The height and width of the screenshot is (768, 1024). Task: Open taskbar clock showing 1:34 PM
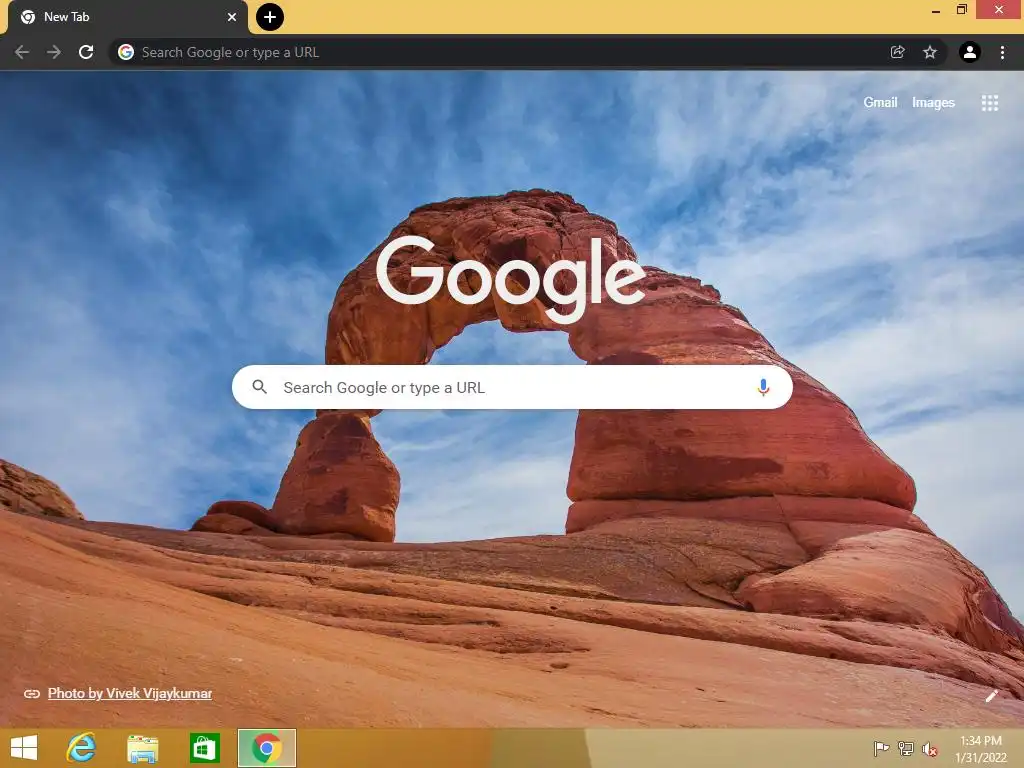tap(981, 749)
